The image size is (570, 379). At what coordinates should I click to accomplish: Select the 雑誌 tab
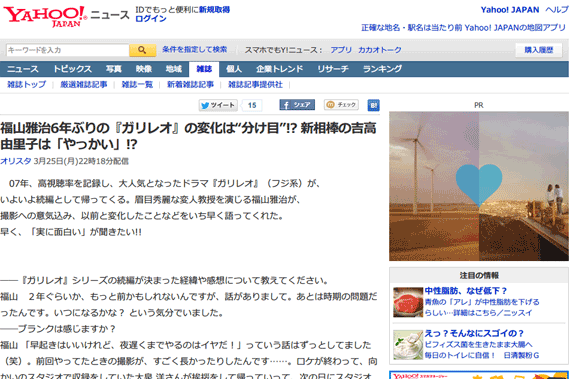point(204,69)
